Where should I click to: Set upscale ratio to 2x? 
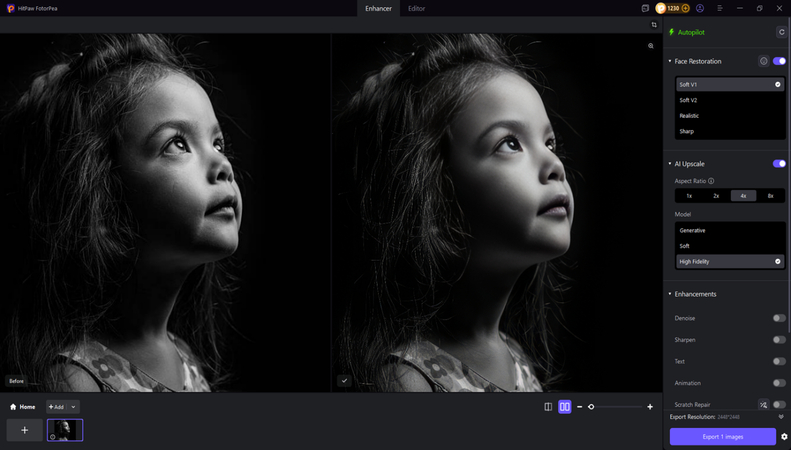[x=716, y=196]
